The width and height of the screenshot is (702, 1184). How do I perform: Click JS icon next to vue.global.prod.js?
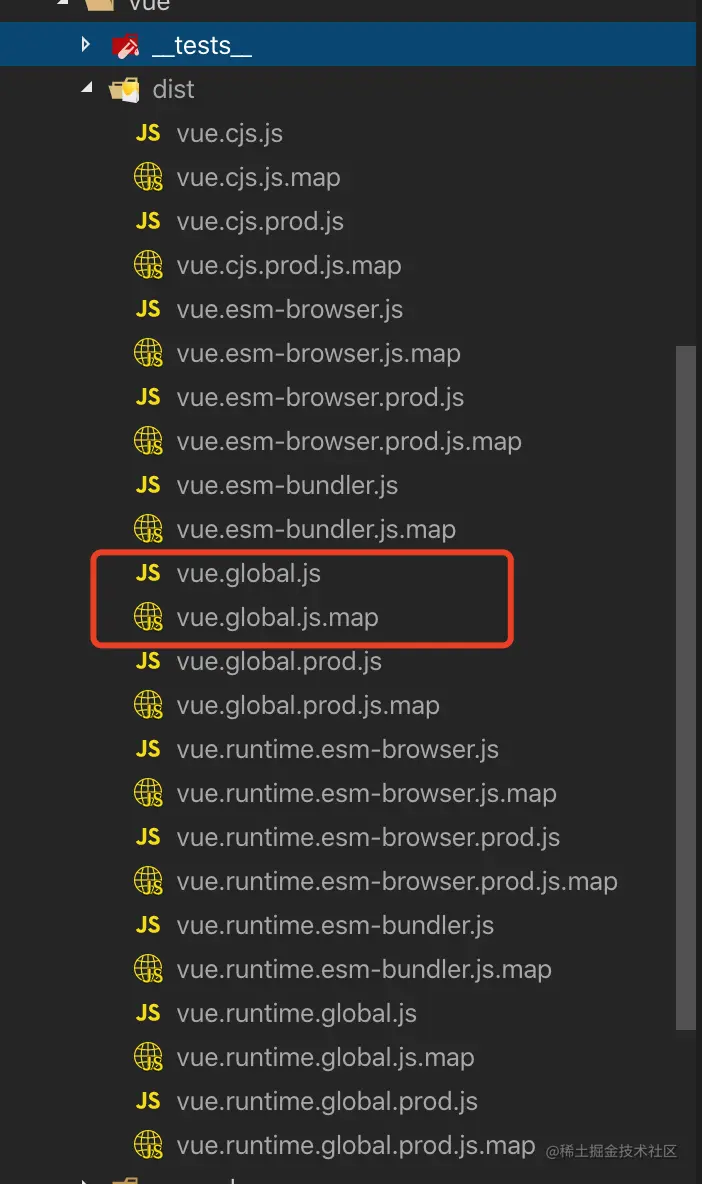[x=148, y=661]
